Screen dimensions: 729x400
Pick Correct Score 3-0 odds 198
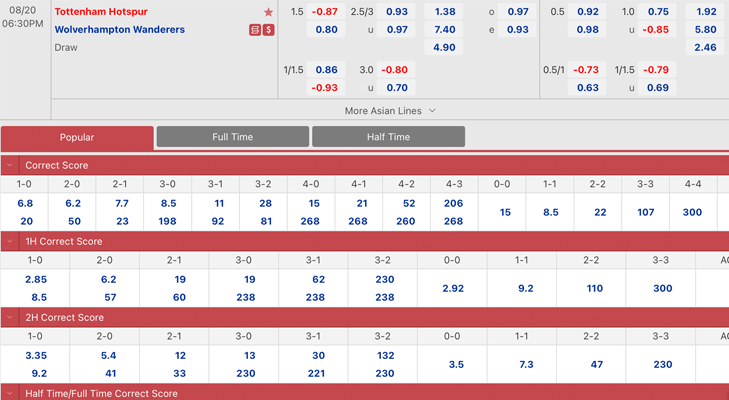click(167, 221)
